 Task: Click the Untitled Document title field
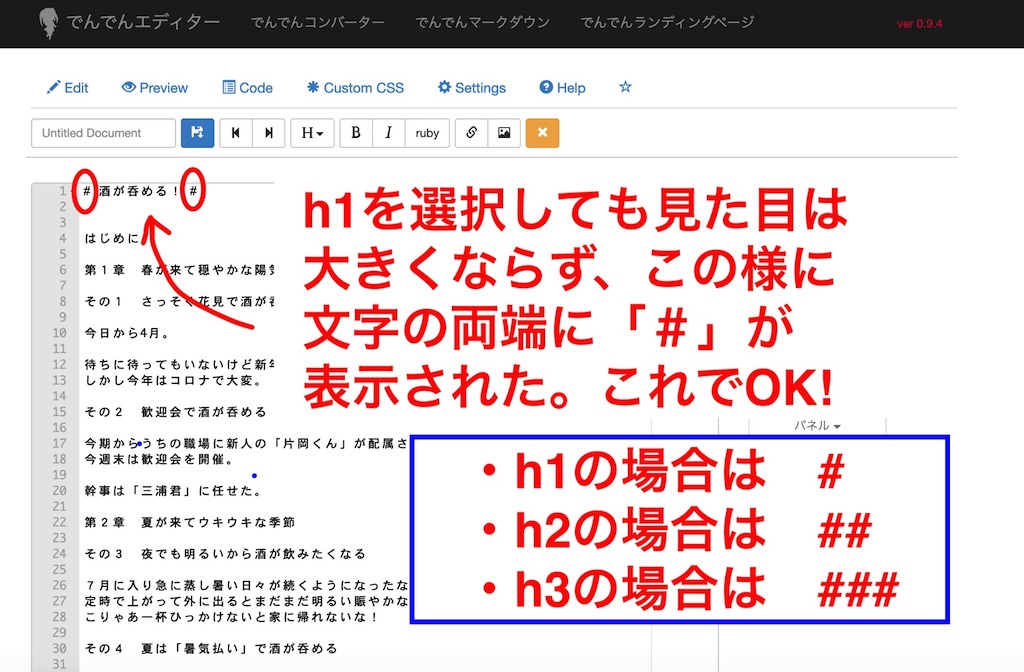coord(101,133)
